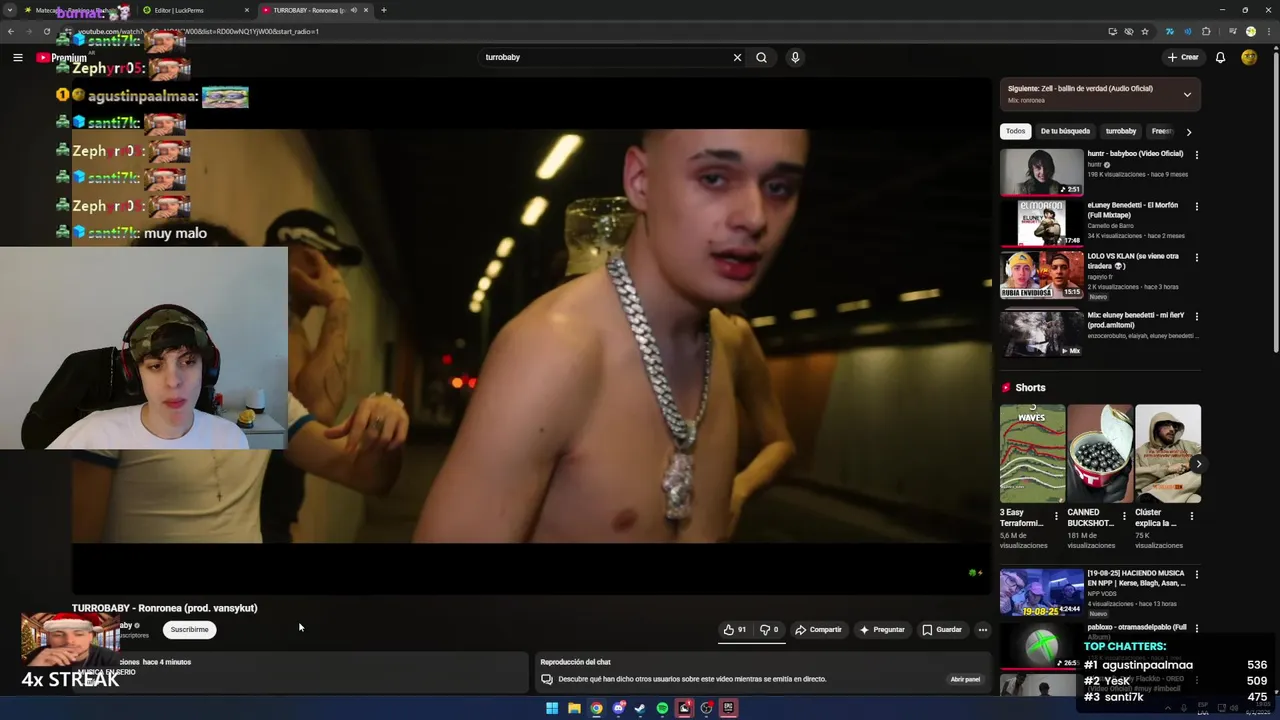Viewport: 1280px width, 720px height.
Task: Show next Shorts with arrow
Action: point(1198,464)
